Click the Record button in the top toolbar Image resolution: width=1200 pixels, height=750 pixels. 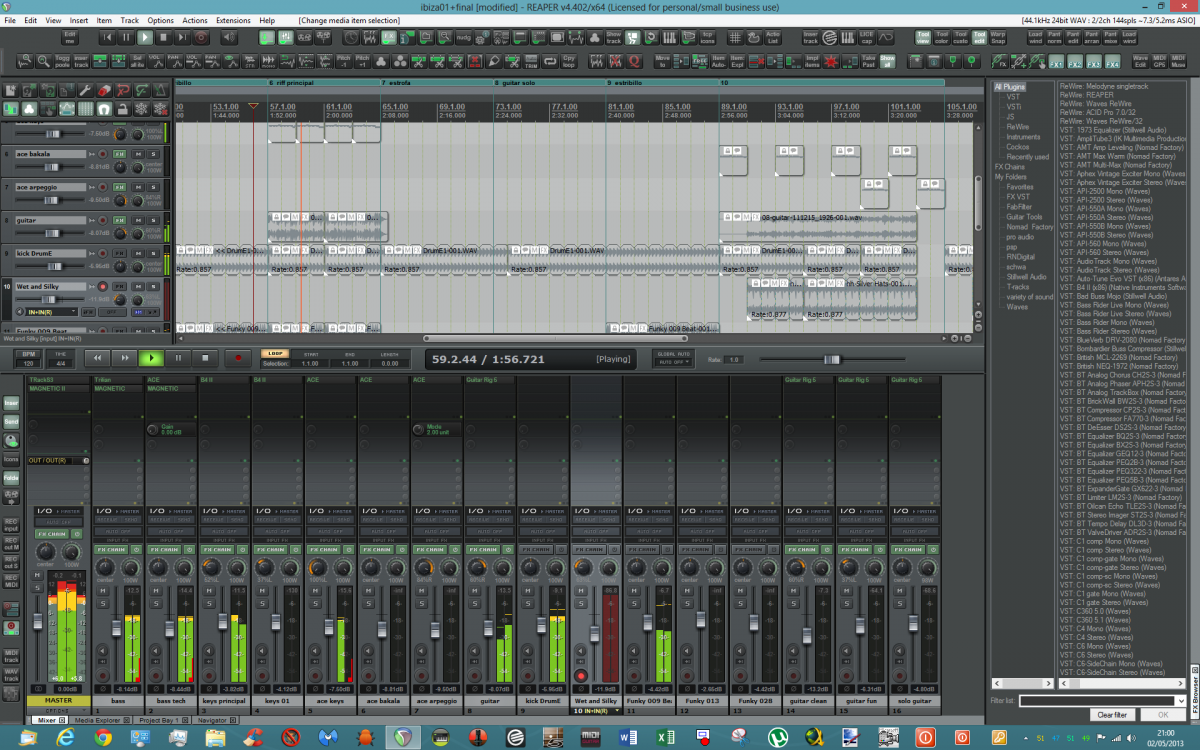[202, 38]
